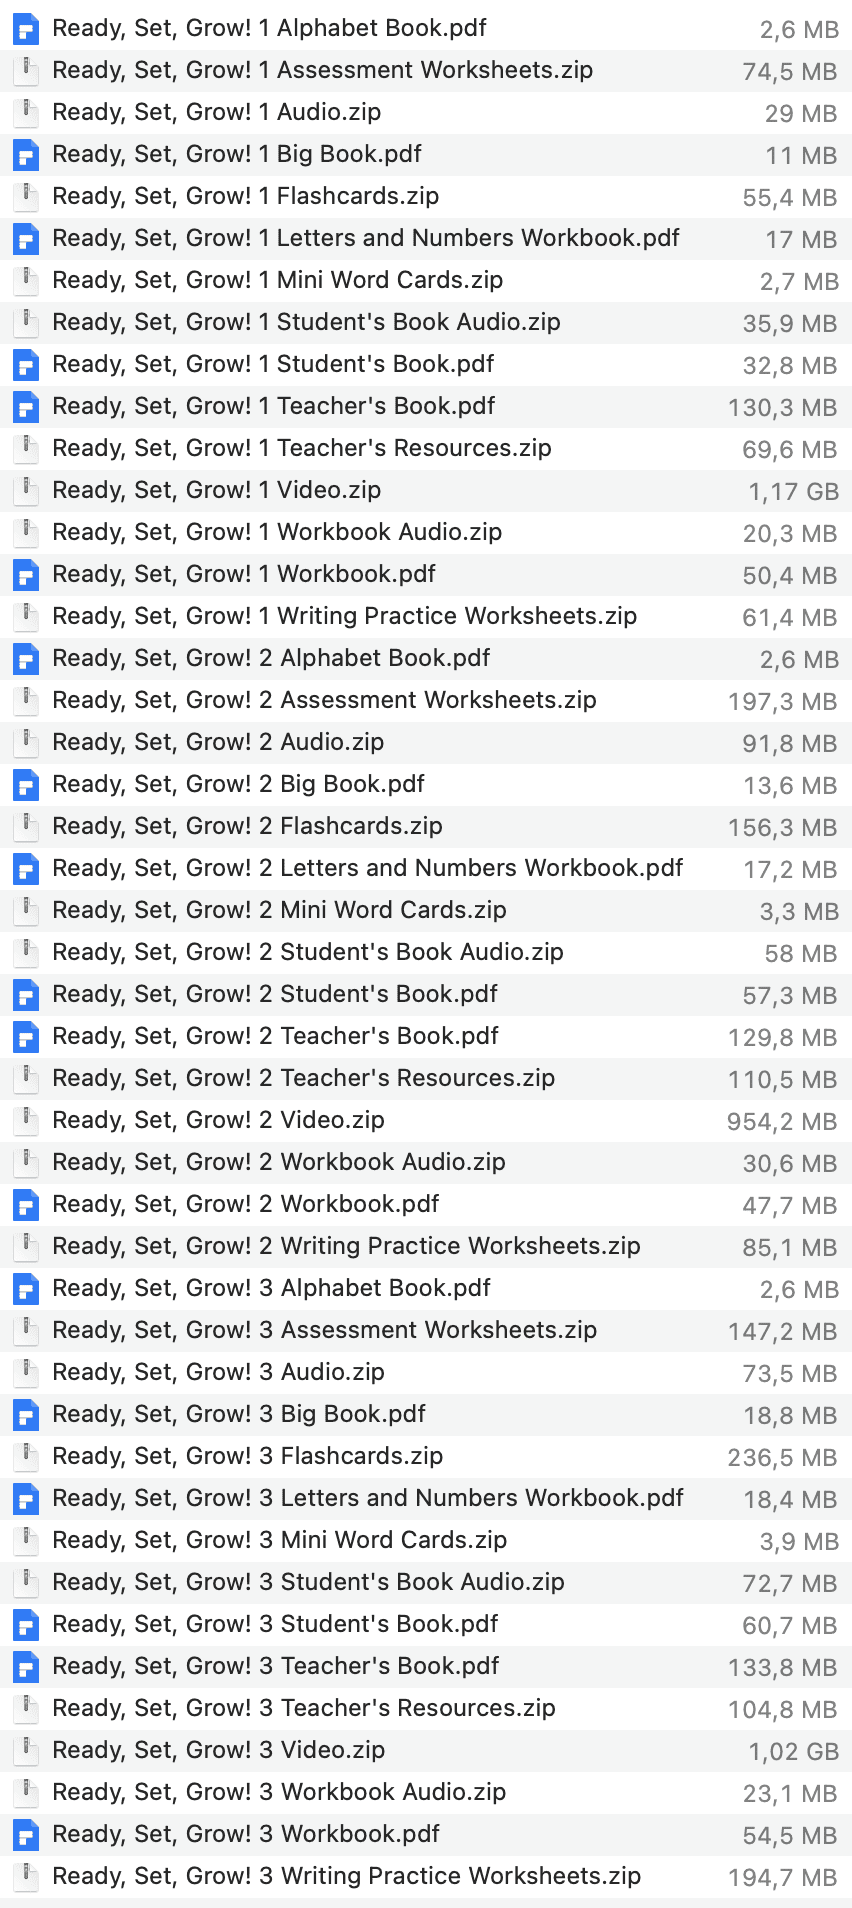This screenshot has width=852, height=1908.
Task: Click the 954,2 MB size value
Action: point(783,1122)
